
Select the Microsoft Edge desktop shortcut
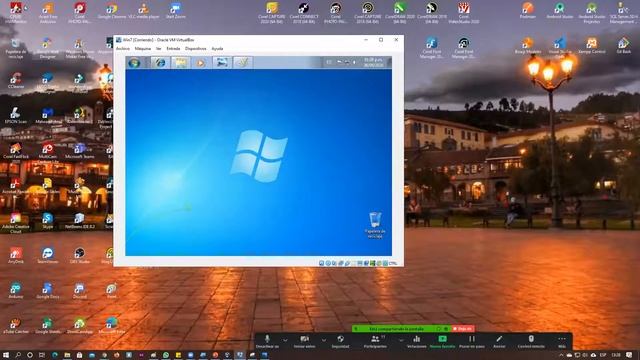(111, 326)
